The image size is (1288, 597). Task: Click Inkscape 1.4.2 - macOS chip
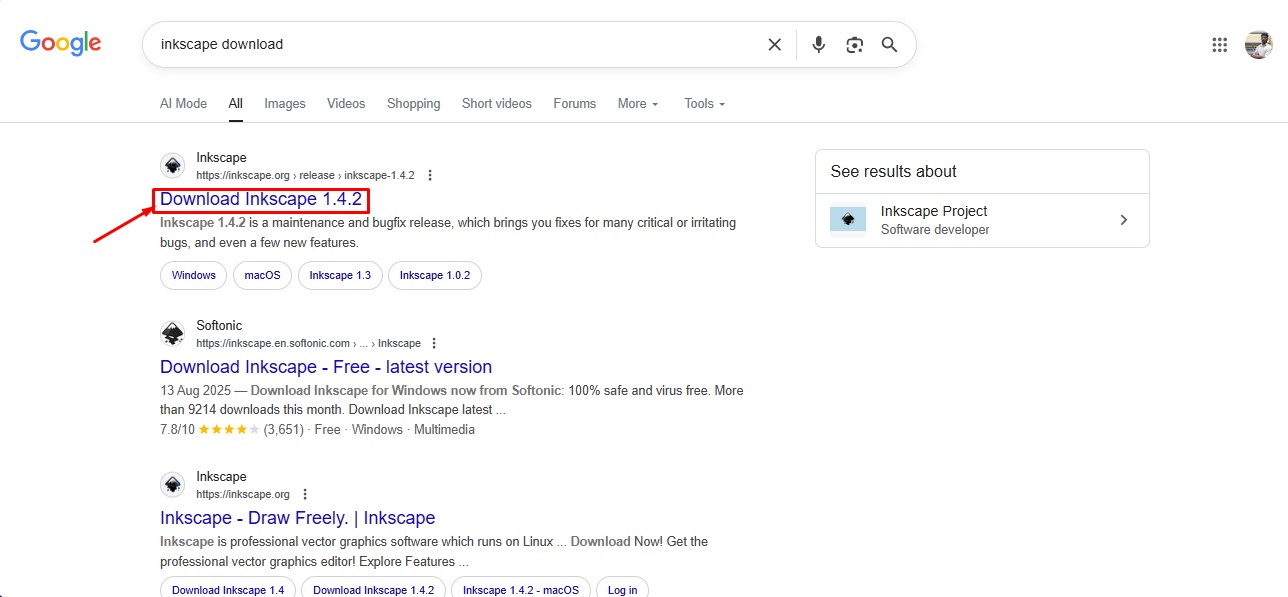(x=521, y=589)
